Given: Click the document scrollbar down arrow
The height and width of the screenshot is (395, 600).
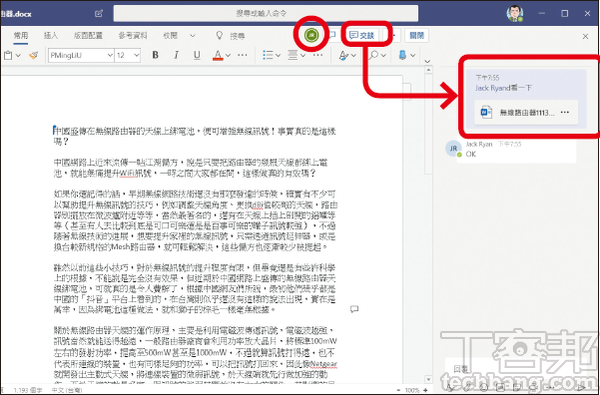Looking at the screenshot, I should [429, 379].
